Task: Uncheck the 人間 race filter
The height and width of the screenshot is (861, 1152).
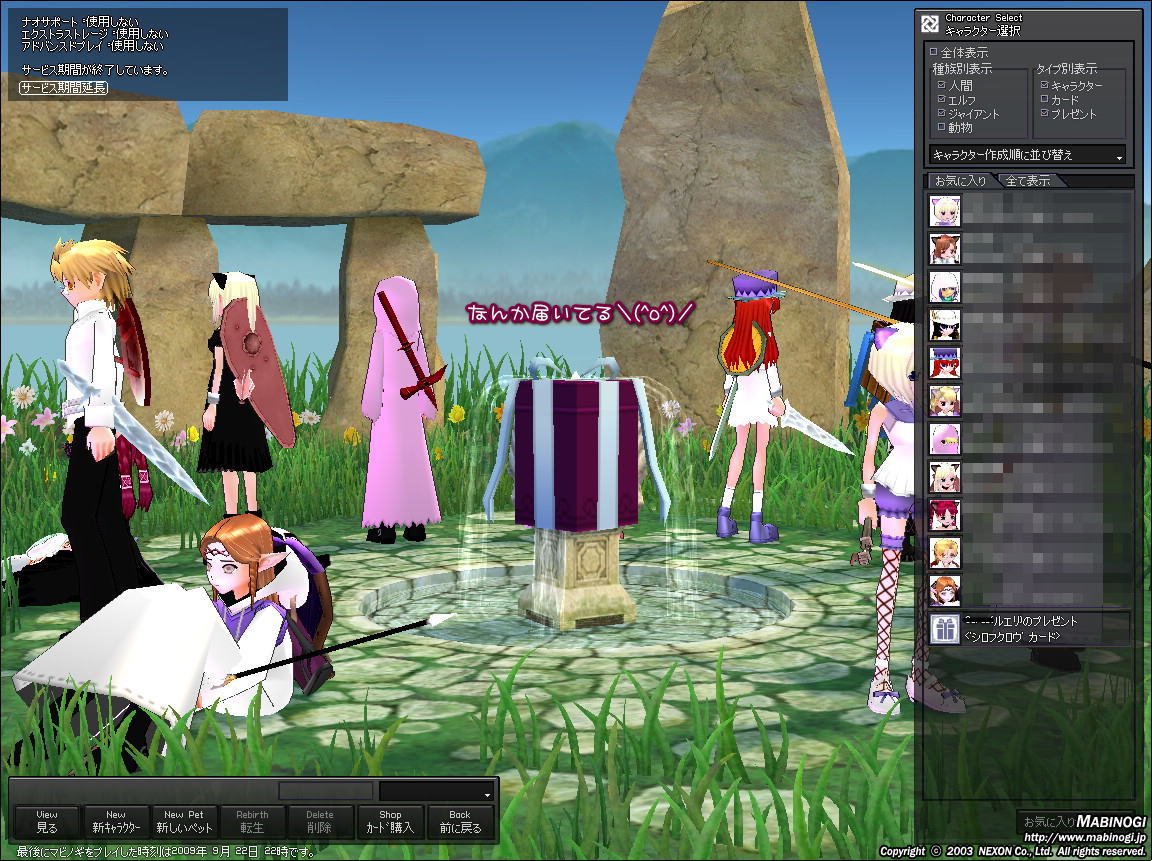Action: (941, 85)
